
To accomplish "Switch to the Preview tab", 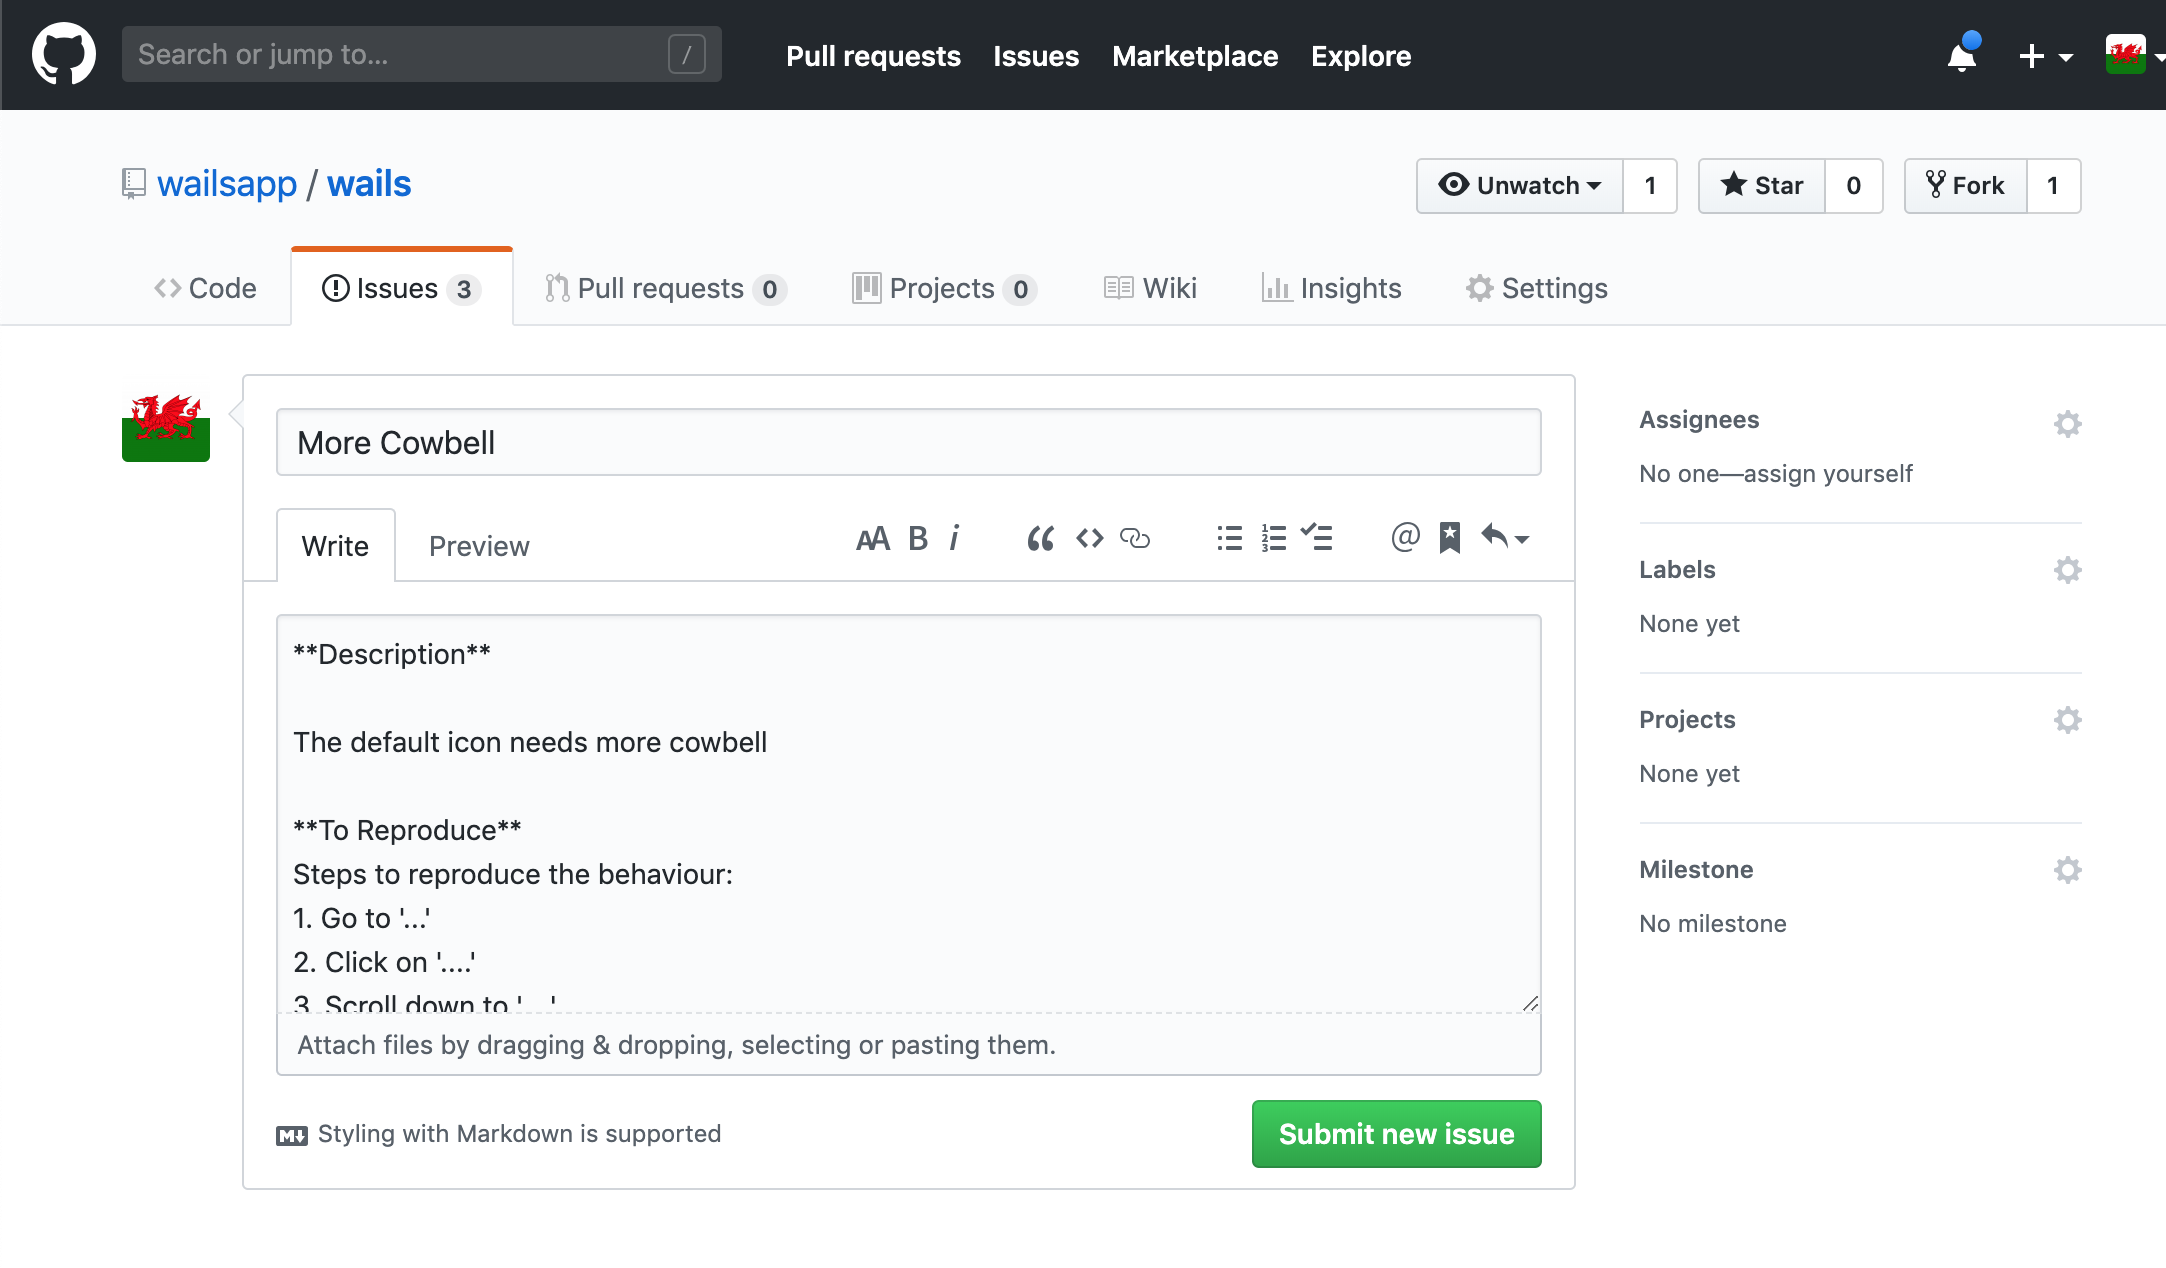I will [x=479, y=545].
